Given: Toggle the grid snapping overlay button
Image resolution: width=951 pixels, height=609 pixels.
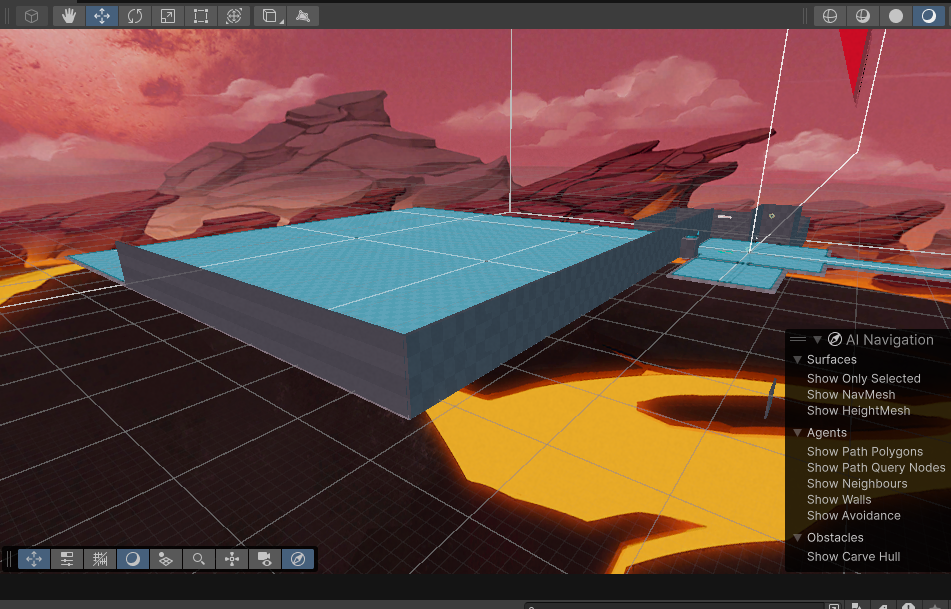Looking at the screenshot, I should coord(100,559).
